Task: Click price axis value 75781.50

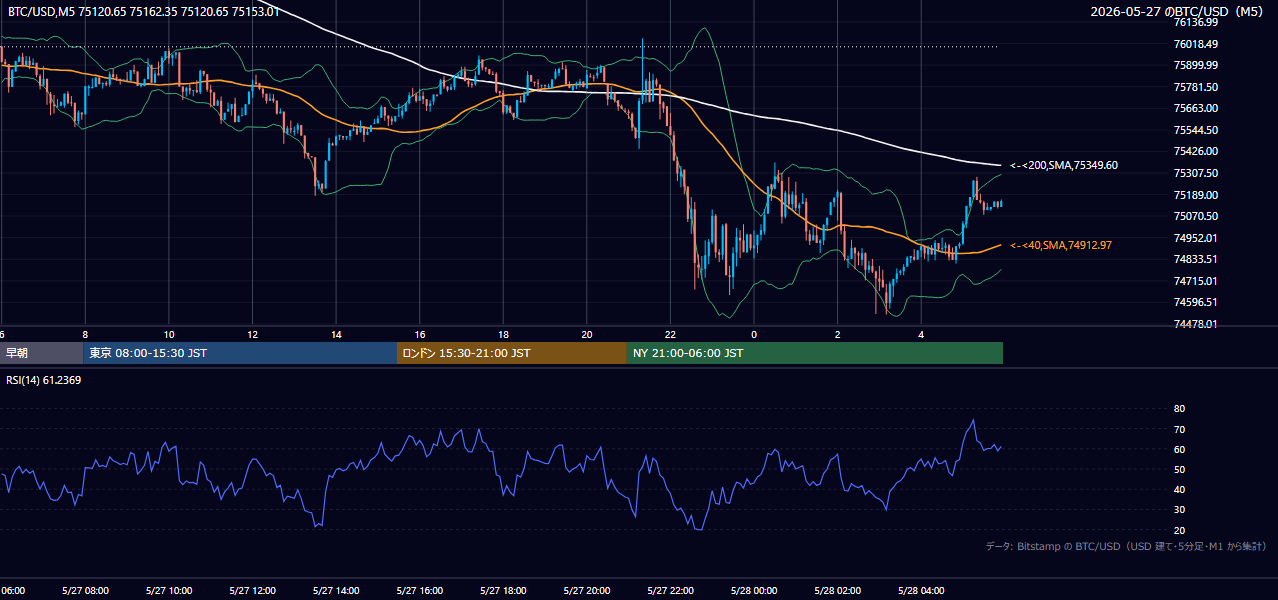Action: (1195, 87)
